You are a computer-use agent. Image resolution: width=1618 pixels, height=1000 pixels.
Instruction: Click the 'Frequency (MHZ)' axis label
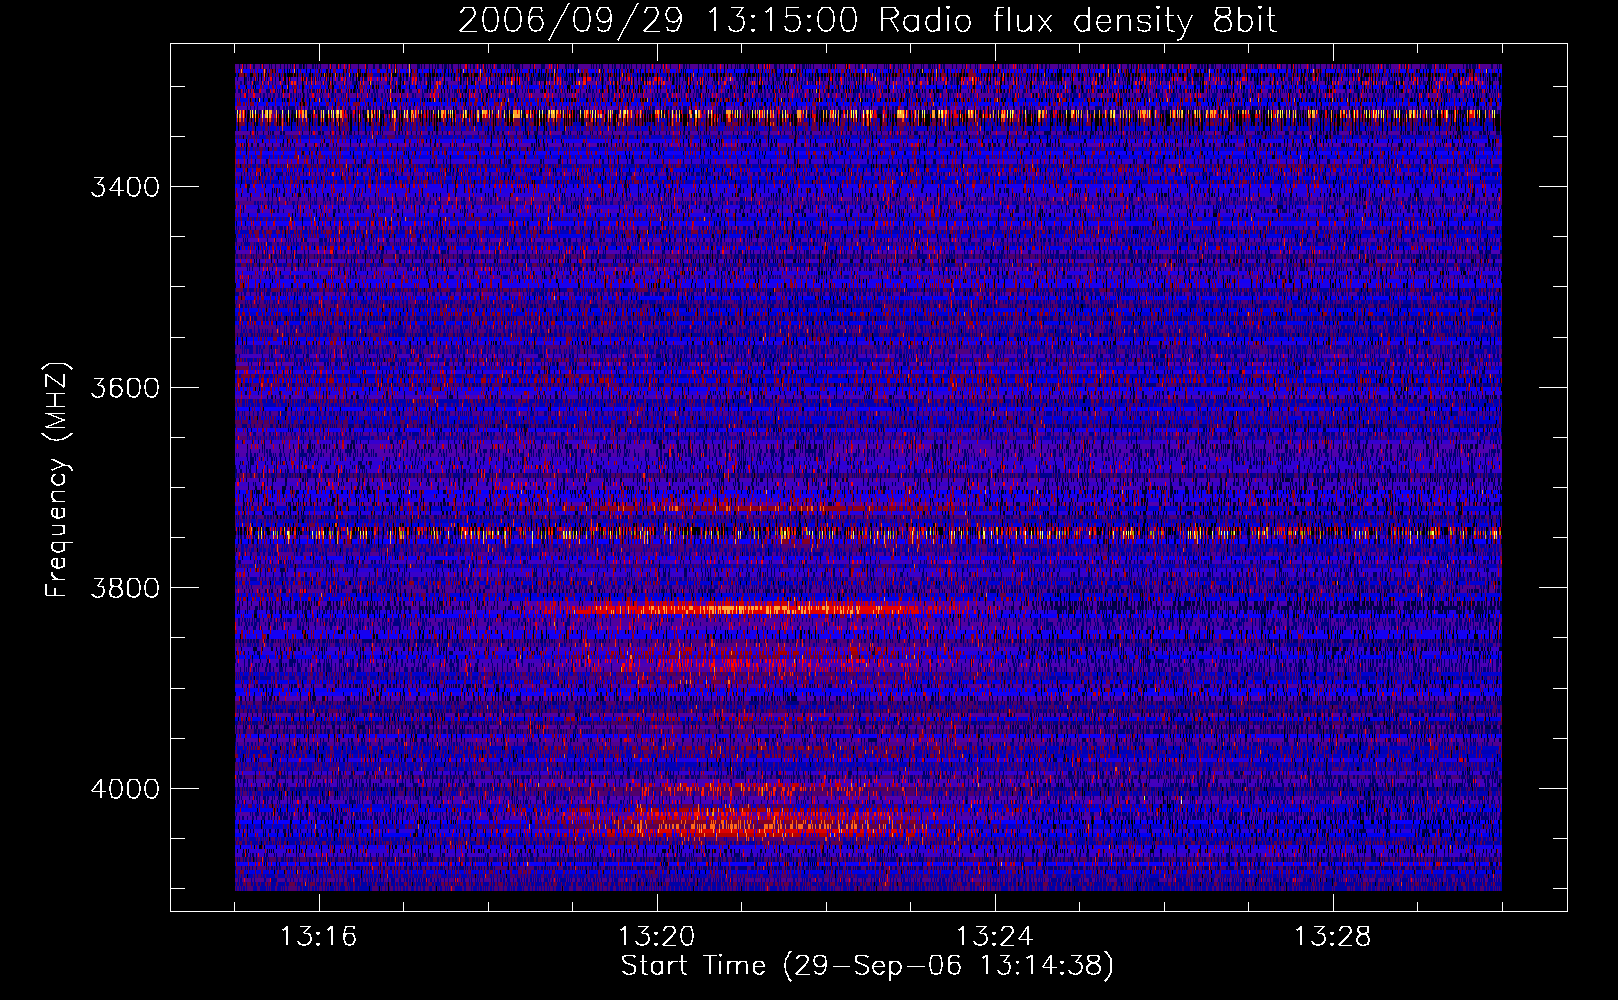click(58, 480)
